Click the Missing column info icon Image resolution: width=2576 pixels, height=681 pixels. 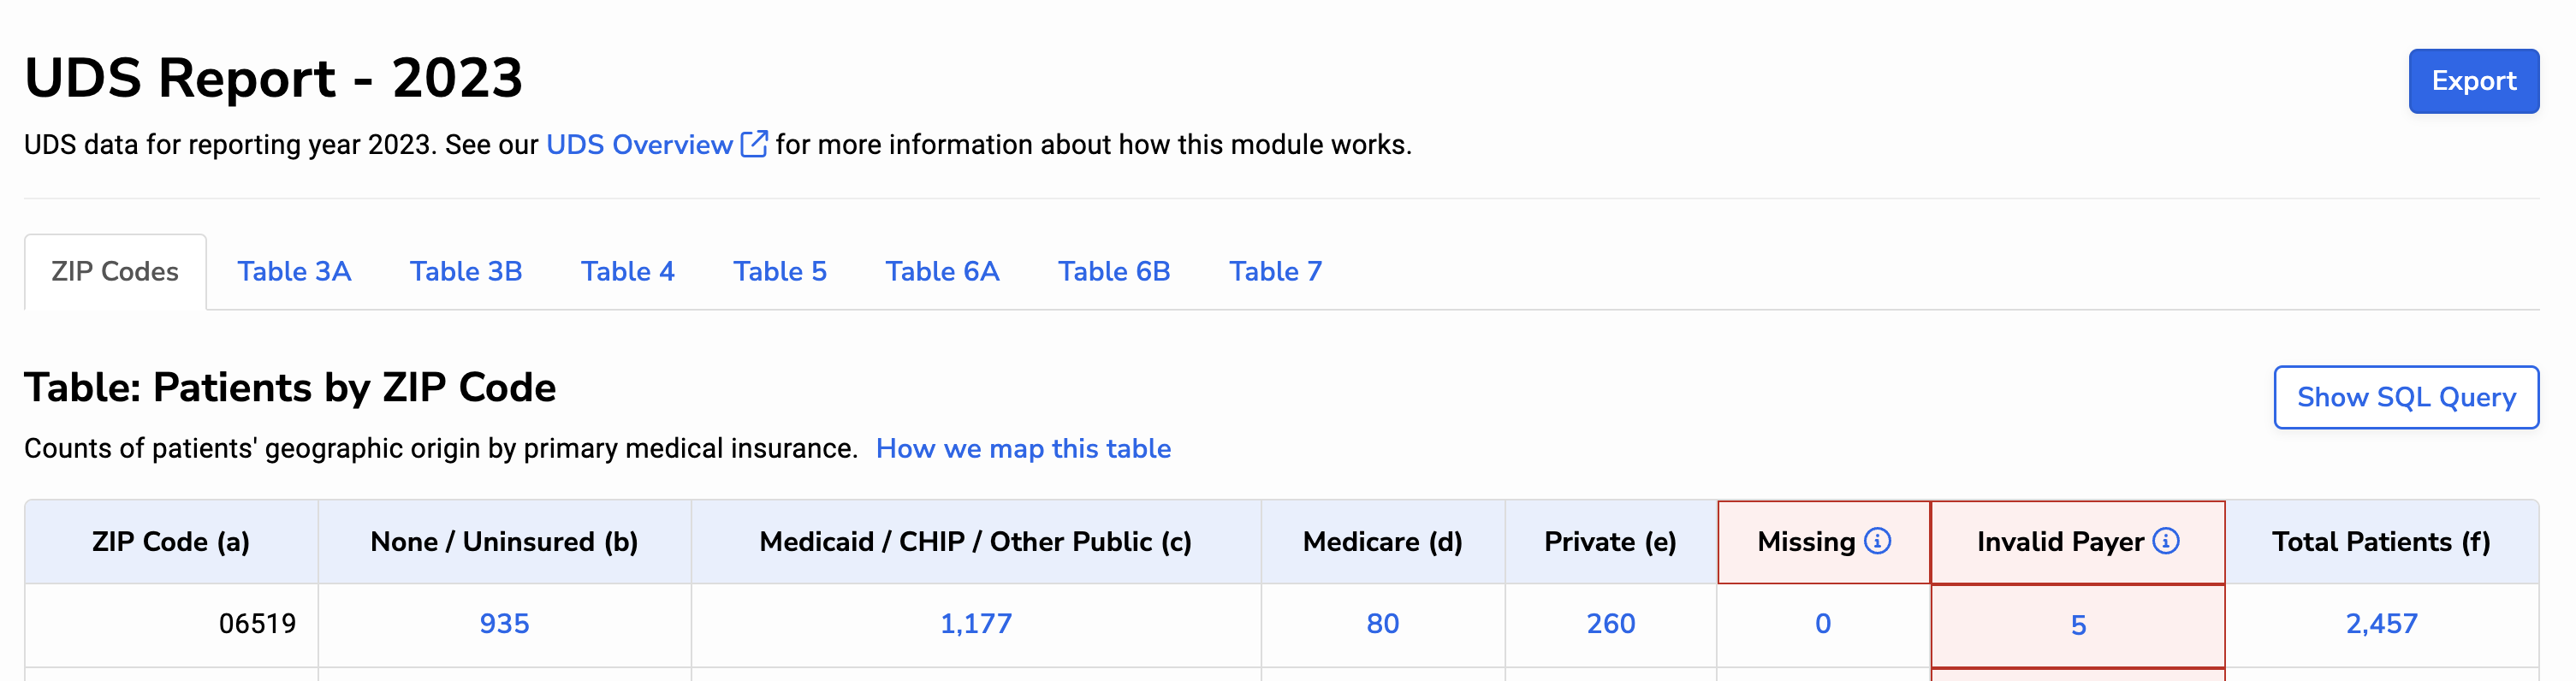(1877, 541)
